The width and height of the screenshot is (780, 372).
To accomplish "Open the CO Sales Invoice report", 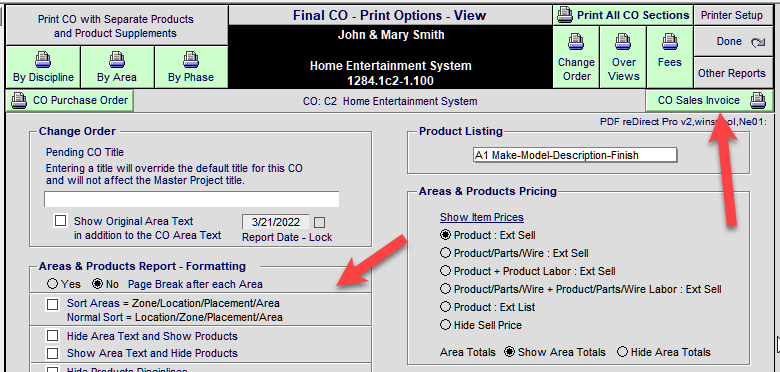I will 710,100.
